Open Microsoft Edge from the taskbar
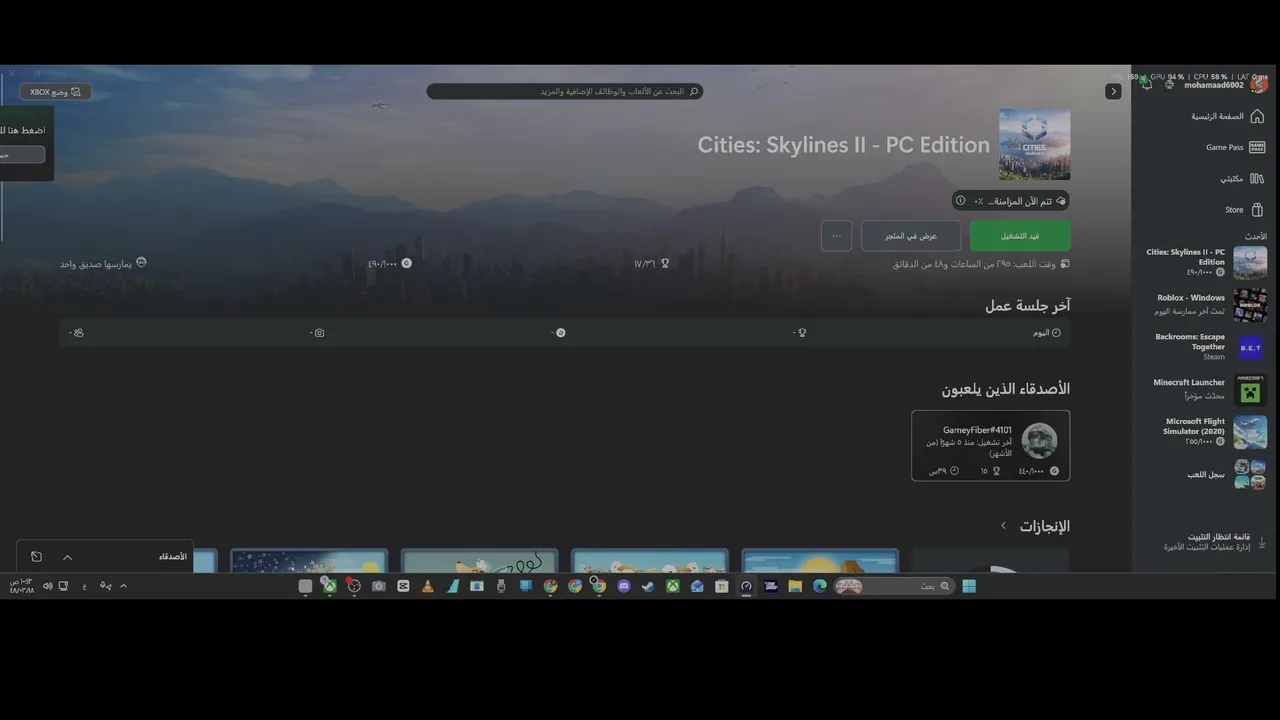 point(820,586)
